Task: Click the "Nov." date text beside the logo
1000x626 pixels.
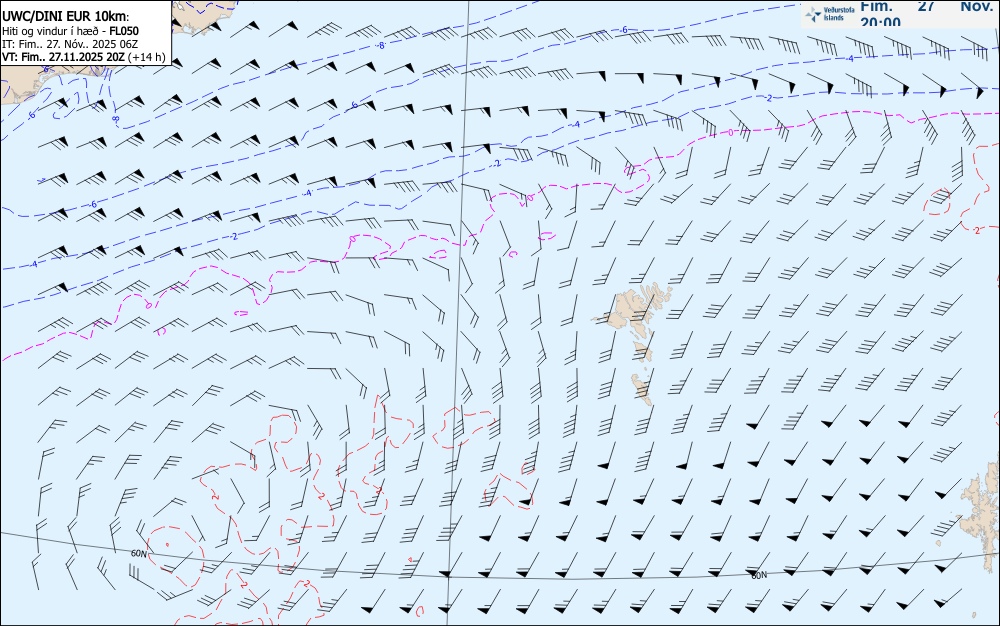Action: coord(976,6)
